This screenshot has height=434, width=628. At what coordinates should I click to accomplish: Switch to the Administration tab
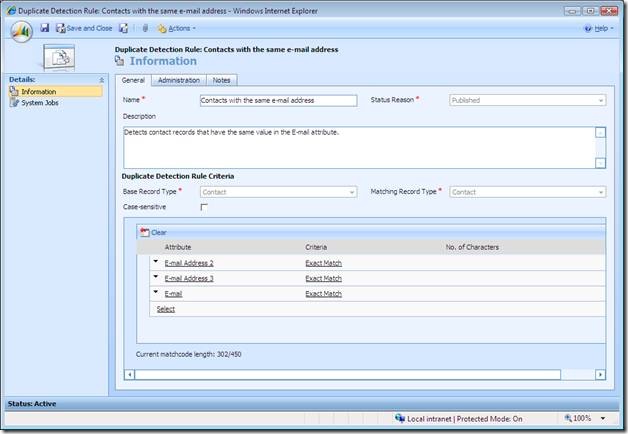click(x=179, y=80)
